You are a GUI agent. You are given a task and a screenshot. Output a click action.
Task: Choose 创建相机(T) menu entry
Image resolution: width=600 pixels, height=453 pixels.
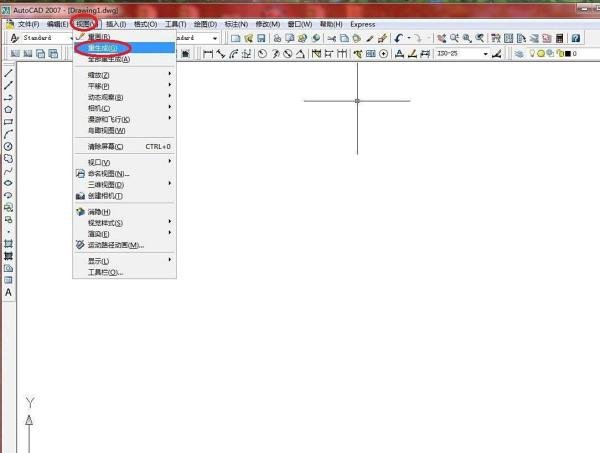[124, 196]
